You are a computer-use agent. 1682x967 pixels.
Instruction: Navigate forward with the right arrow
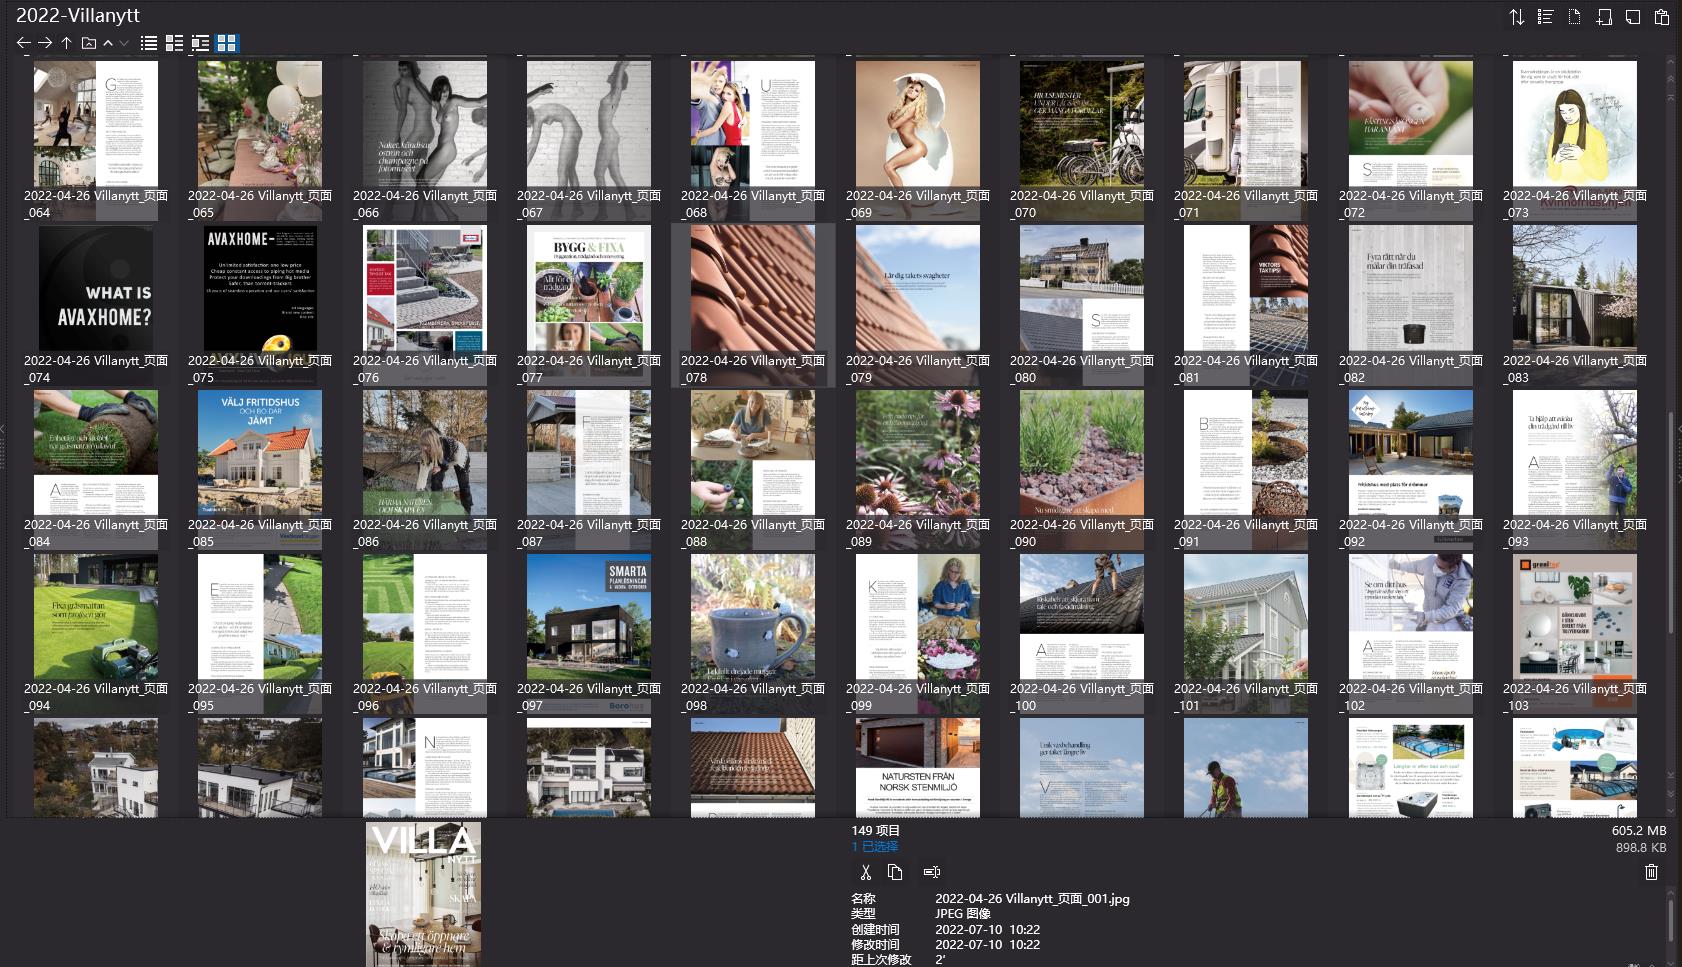[x=45, y=43]
